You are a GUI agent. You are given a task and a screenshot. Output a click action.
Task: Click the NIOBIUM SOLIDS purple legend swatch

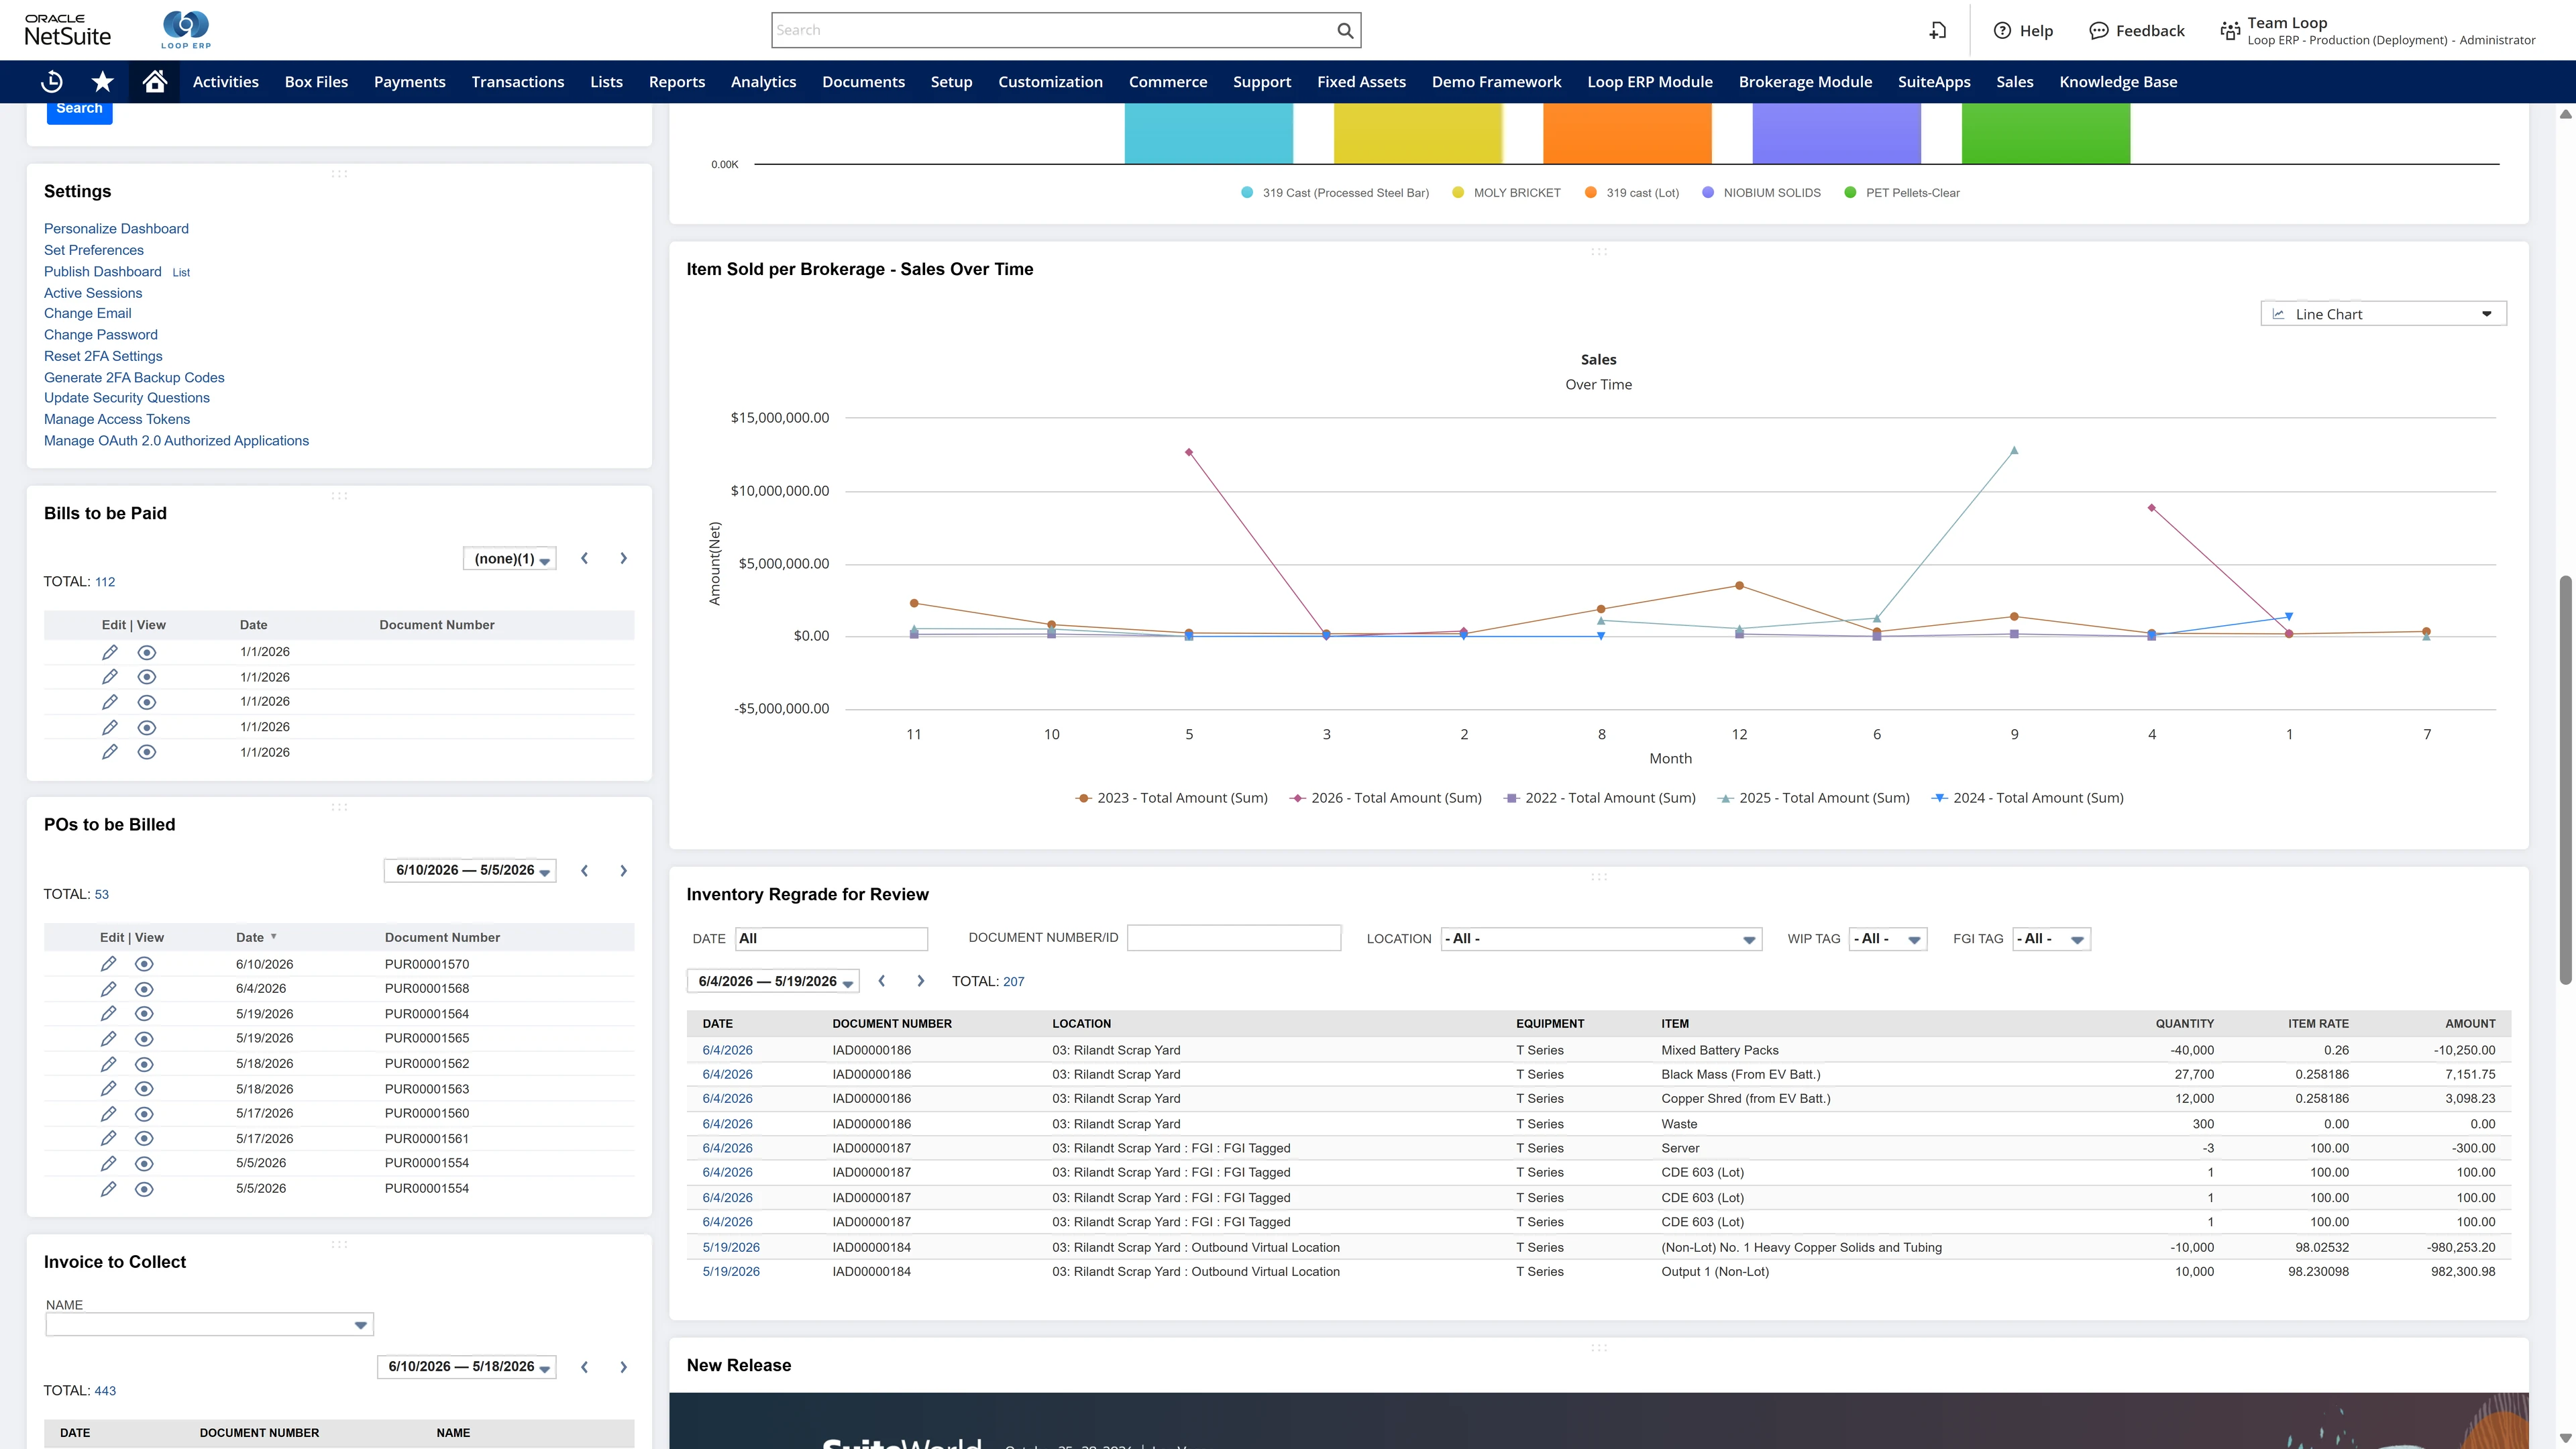point(1708,193)
